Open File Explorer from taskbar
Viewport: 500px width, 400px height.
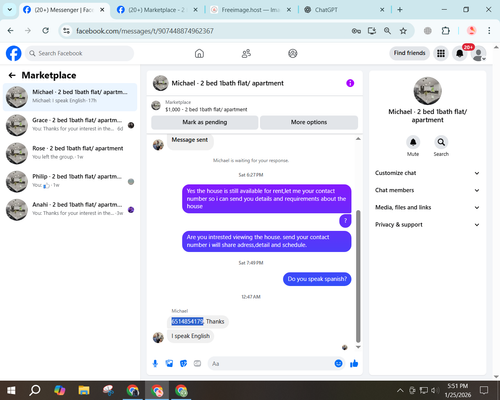tap(84, 390)
